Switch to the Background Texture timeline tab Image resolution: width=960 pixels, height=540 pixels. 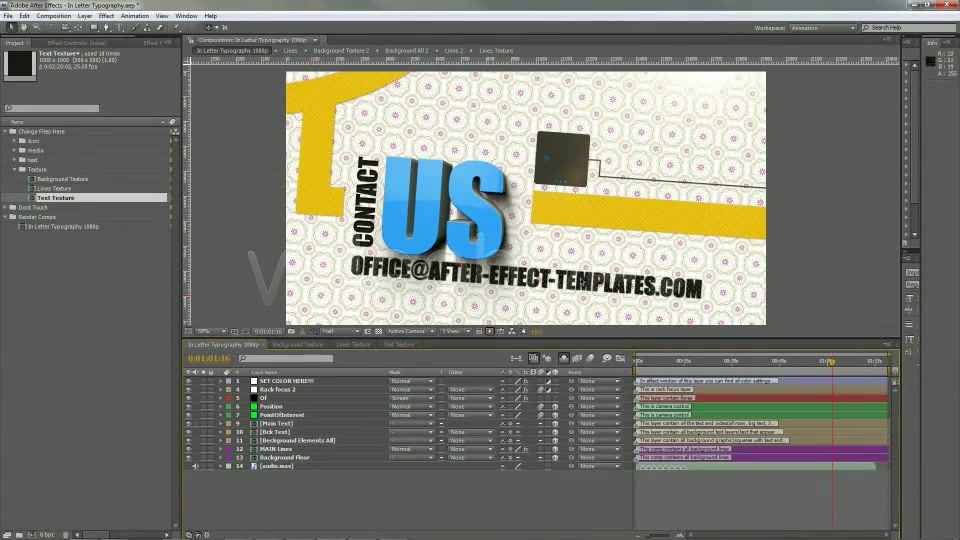298,345
